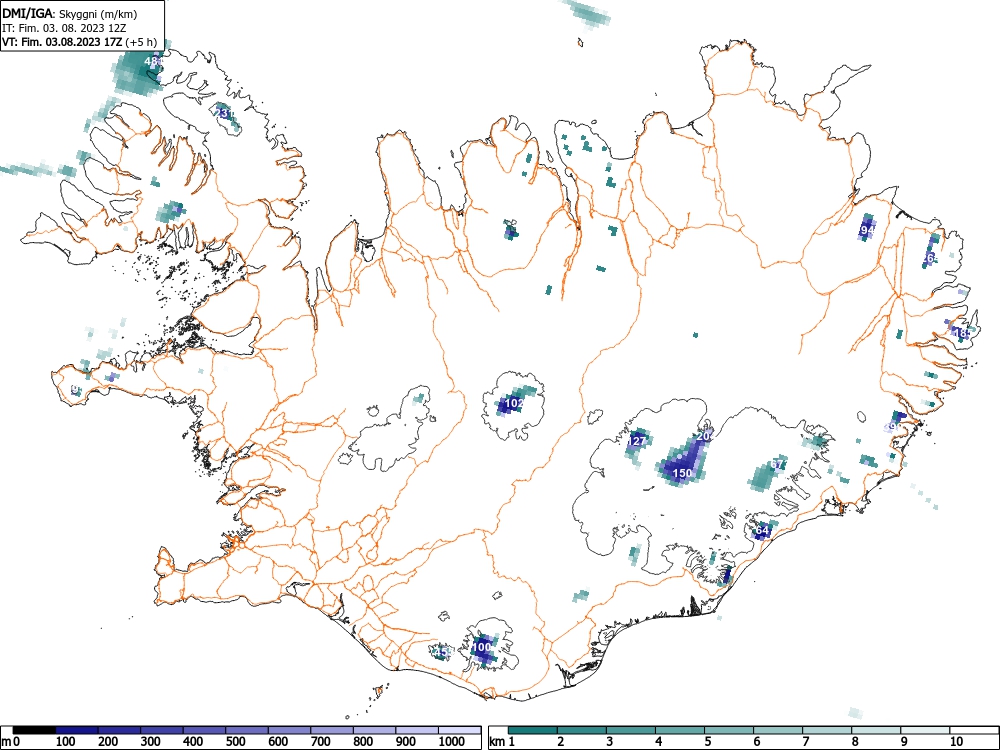1000x750 pixels.
Task: Click the 4–5 km legend color segment
Action: 680,730
